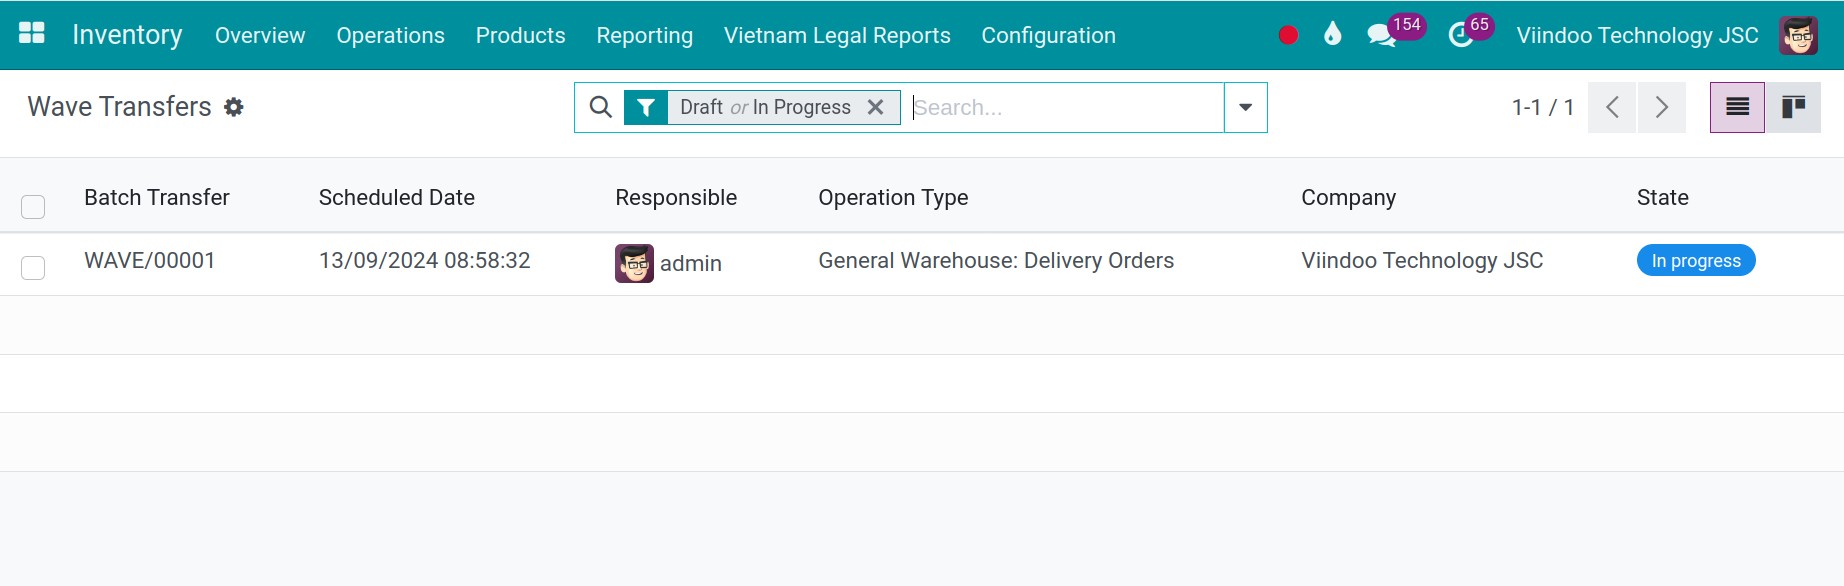Tick the checkbox for WAVE/00001
Image resolution: width=1844 pixels, height=586 pixels.
(33, 268)
